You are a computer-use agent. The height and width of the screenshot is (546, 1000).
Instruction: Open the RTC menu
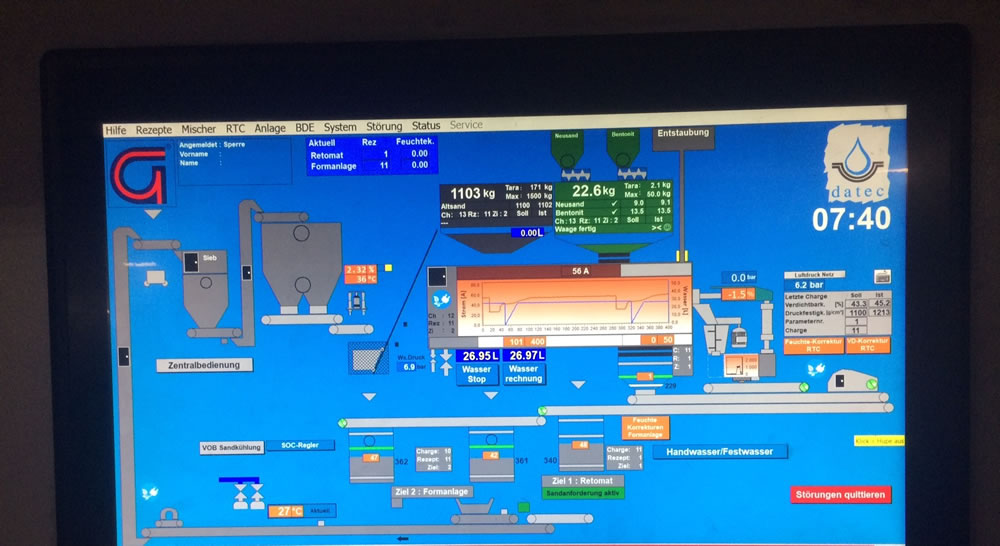[235, 128]
